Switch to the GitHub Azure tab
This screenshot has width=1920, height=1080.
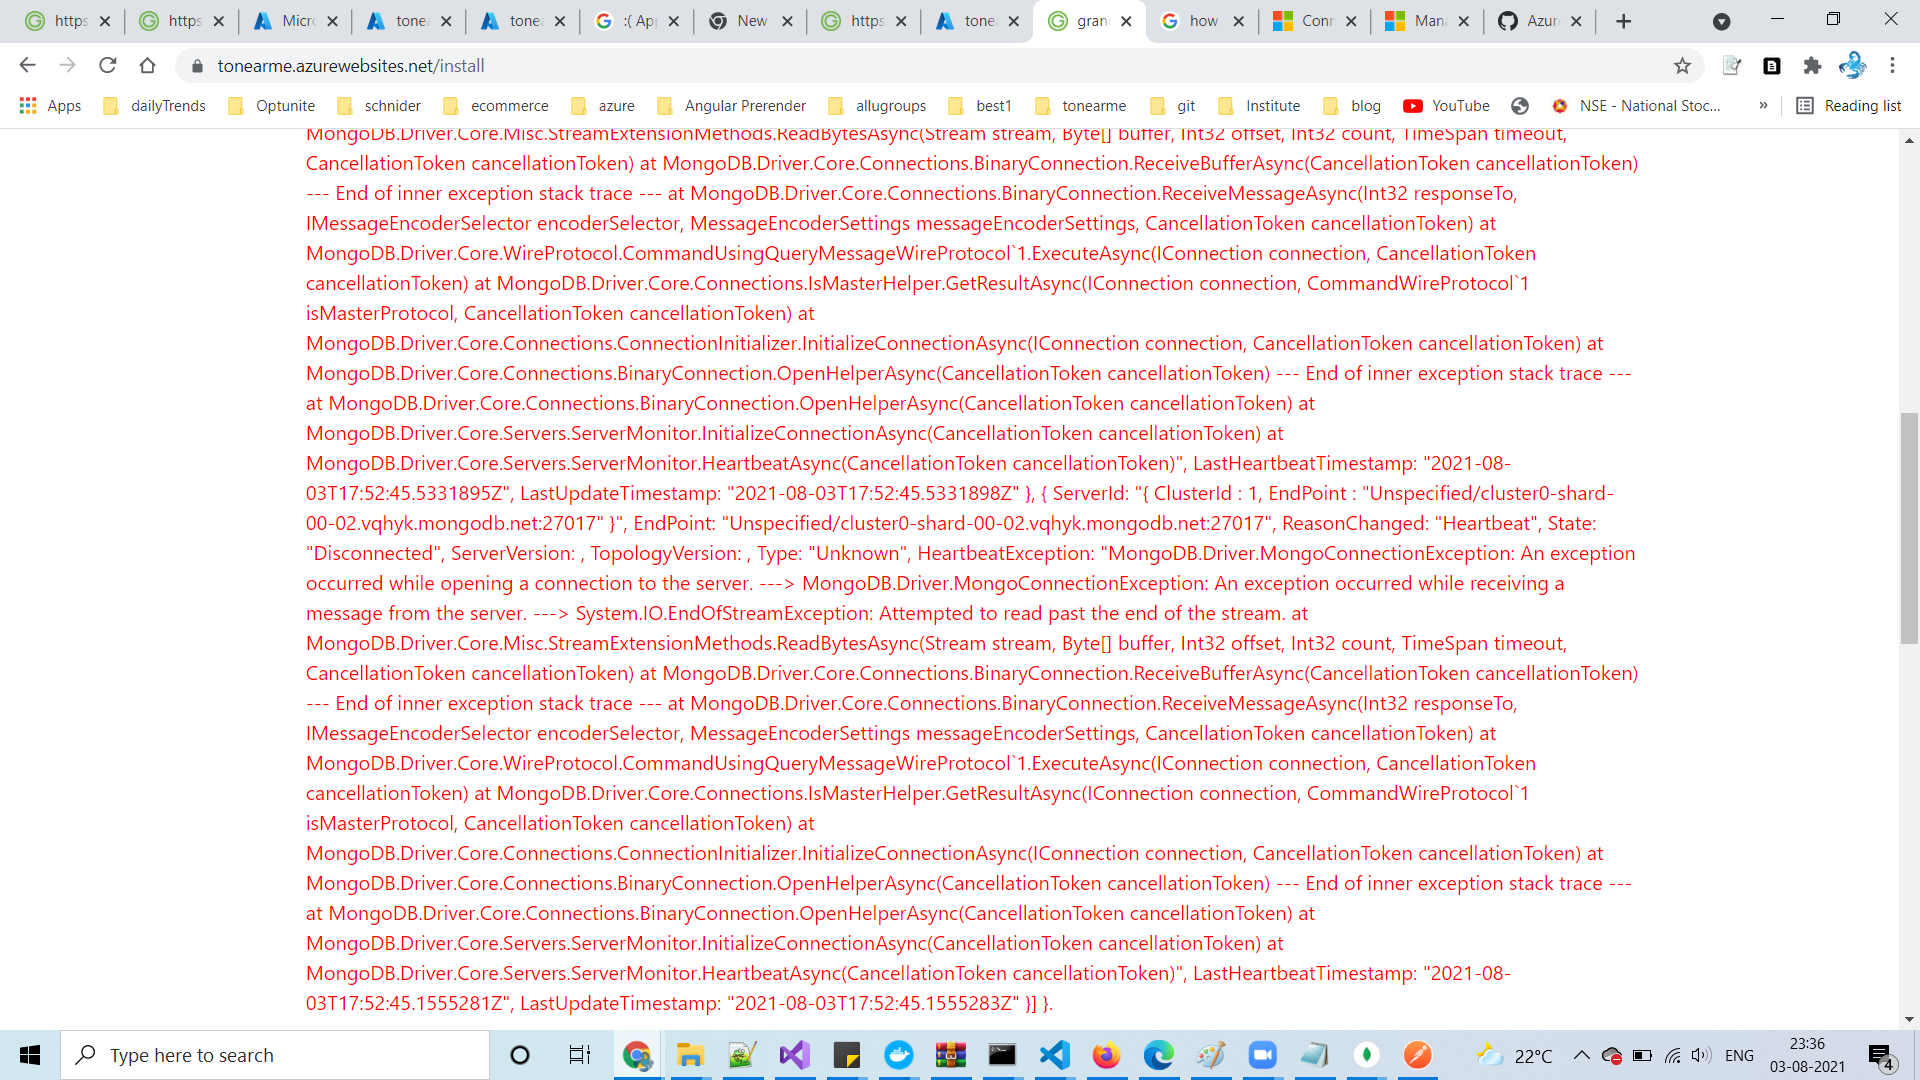(x=1537, y=20)
